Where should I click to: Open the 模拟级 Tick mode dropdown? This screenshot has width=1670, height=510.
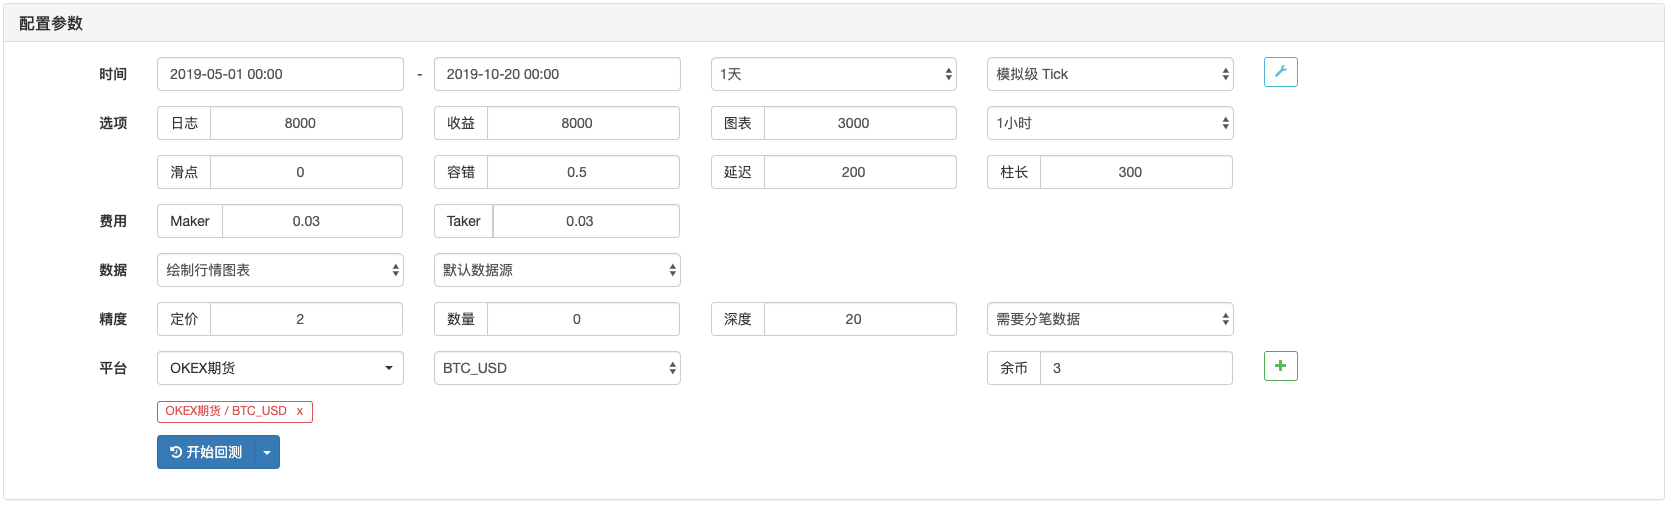click(1109, 74)
